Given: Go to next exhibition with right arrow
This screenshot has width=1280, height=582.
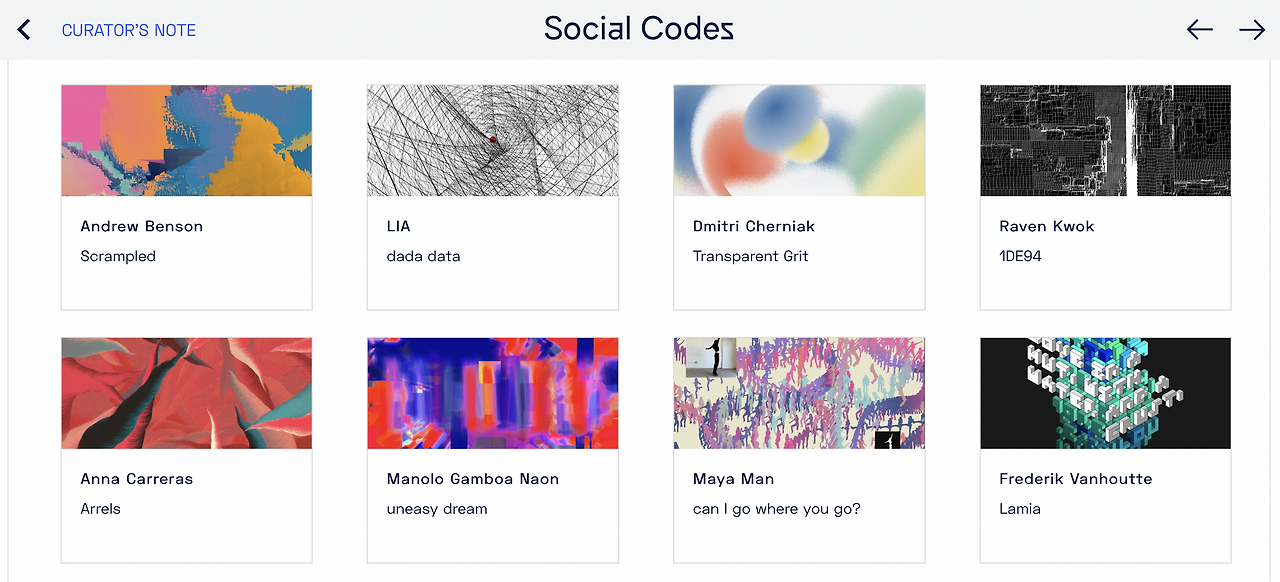Looking at the screenshot, I should tap(1252, 30).
